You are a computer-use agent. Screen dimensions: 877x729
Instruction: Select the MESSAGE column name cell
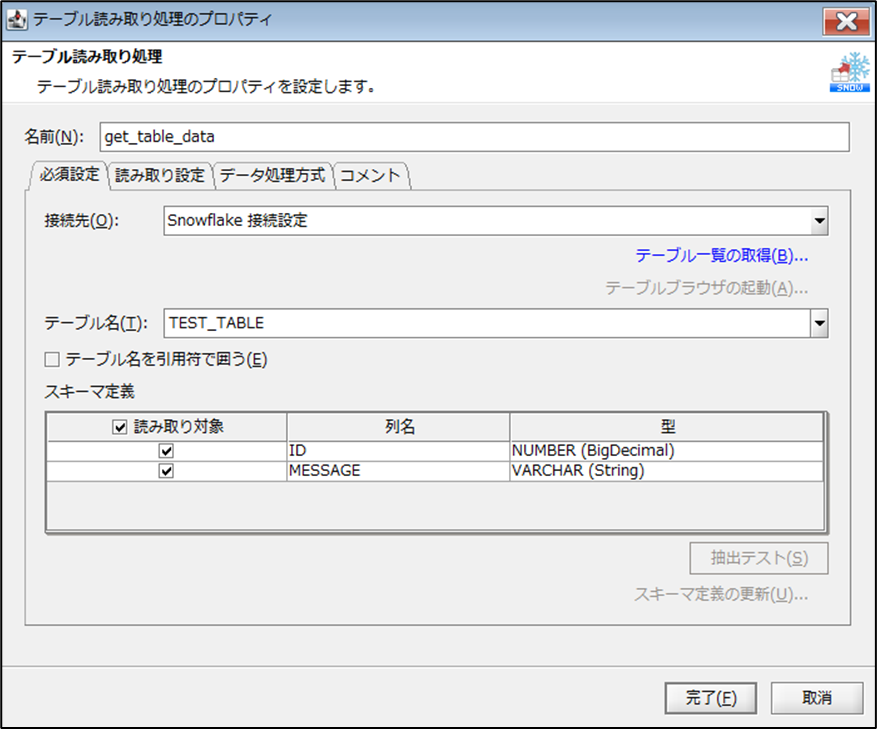[398, 471]
